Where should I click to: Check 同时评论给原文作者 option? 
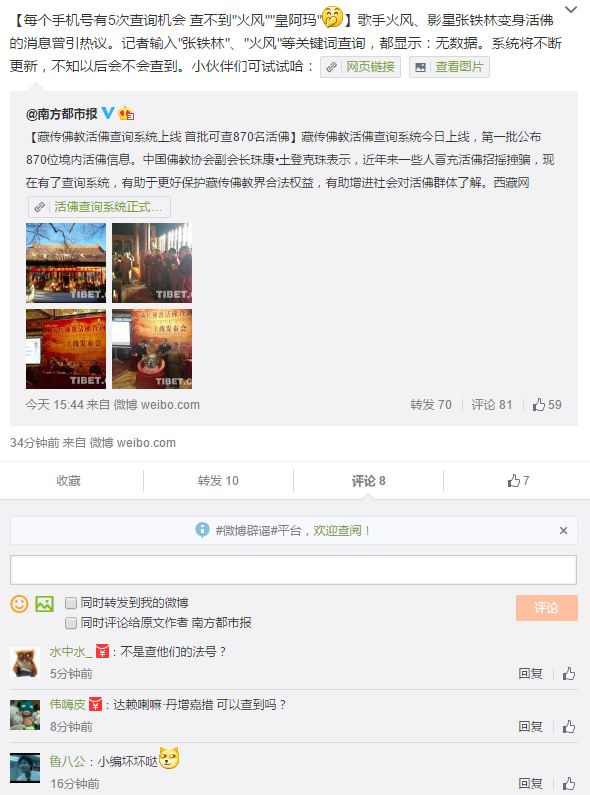click(71, 623)
